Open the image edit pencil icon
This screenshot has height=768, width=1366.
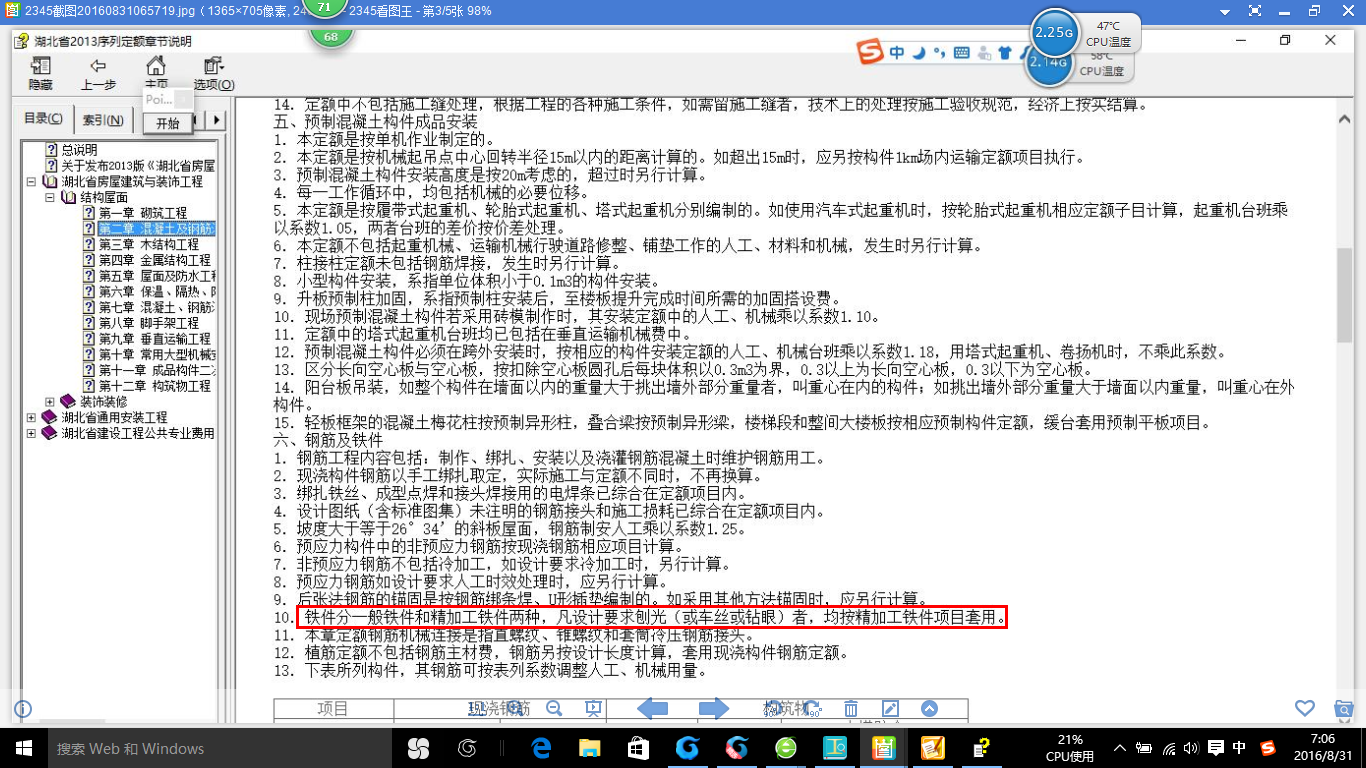[x=890, y=708]
